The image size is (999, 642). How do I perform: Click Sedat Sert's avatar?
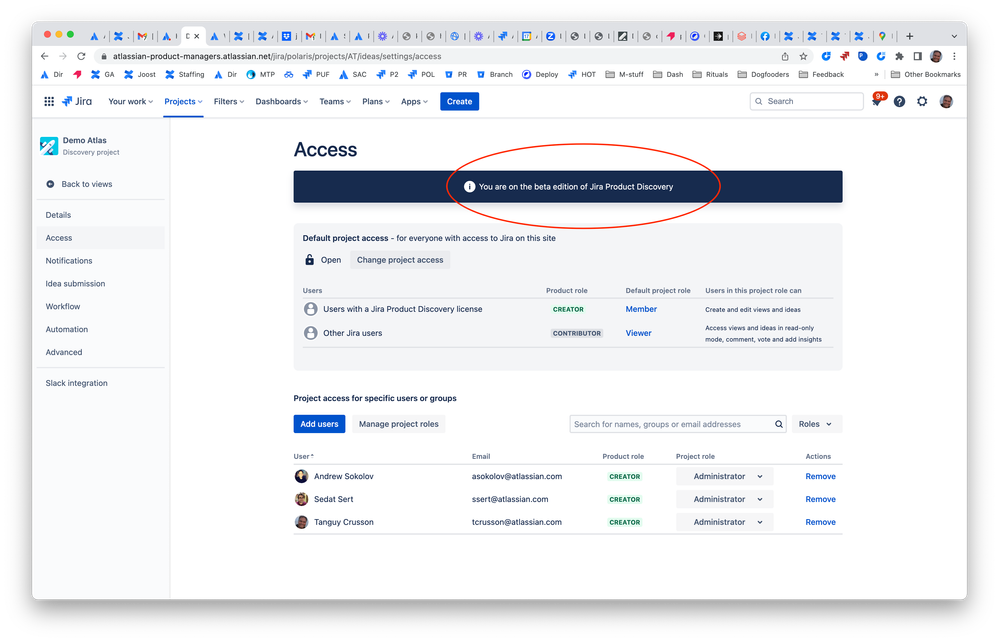coord(301,499)
